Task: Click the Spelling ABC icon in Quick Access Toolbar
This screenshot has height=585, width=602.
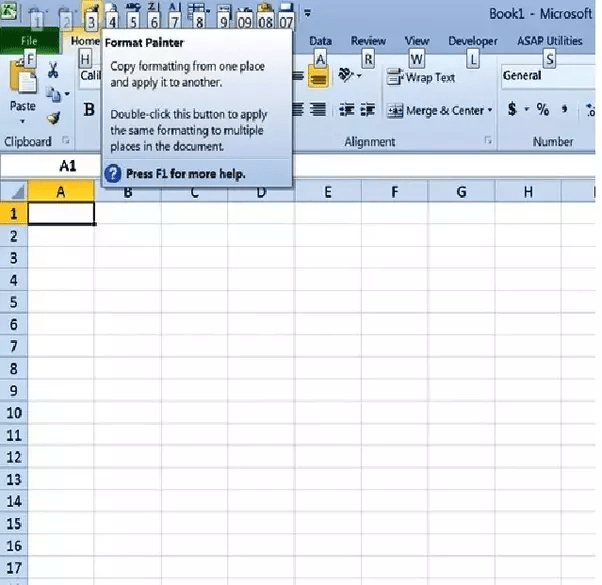Action: 132,6
